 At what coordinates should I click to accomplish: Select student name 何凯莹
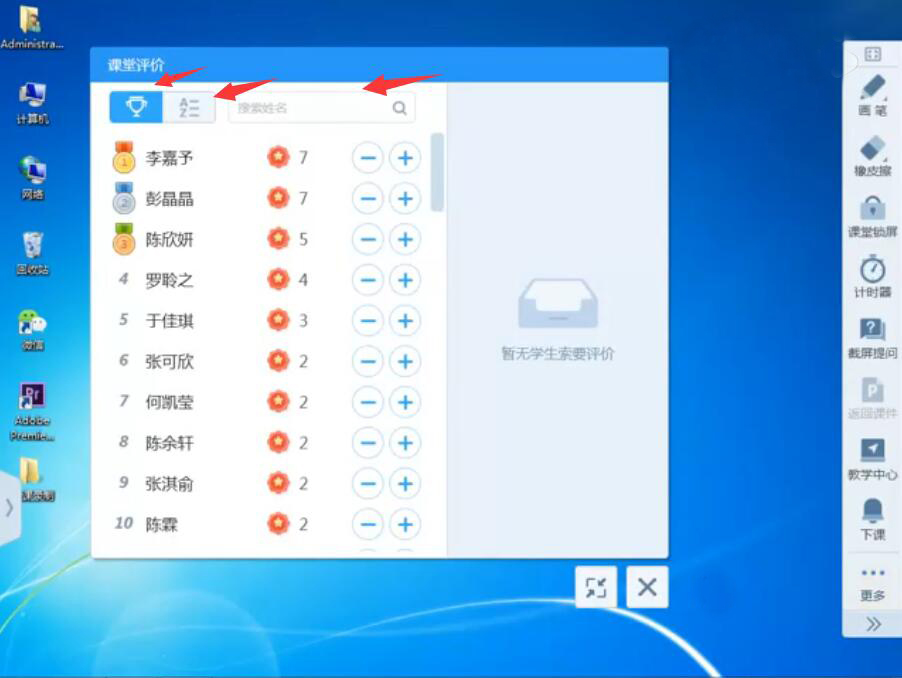(169, 403)
